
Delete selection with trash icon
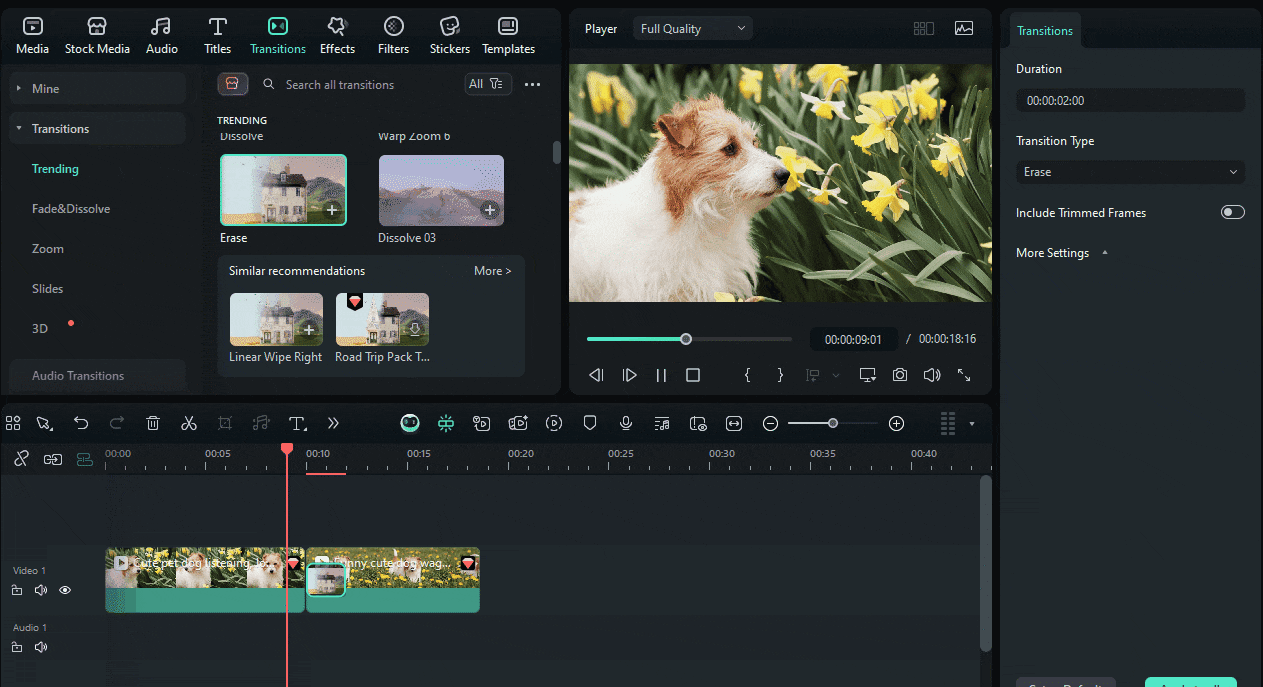(153, 423)
